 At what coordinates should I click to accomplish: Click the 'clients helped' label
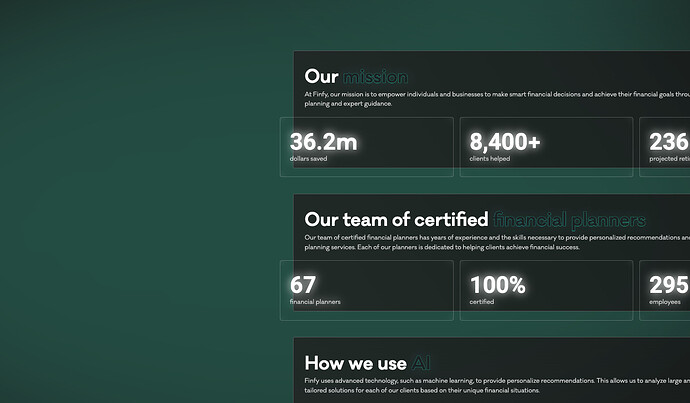click(490, 159)
